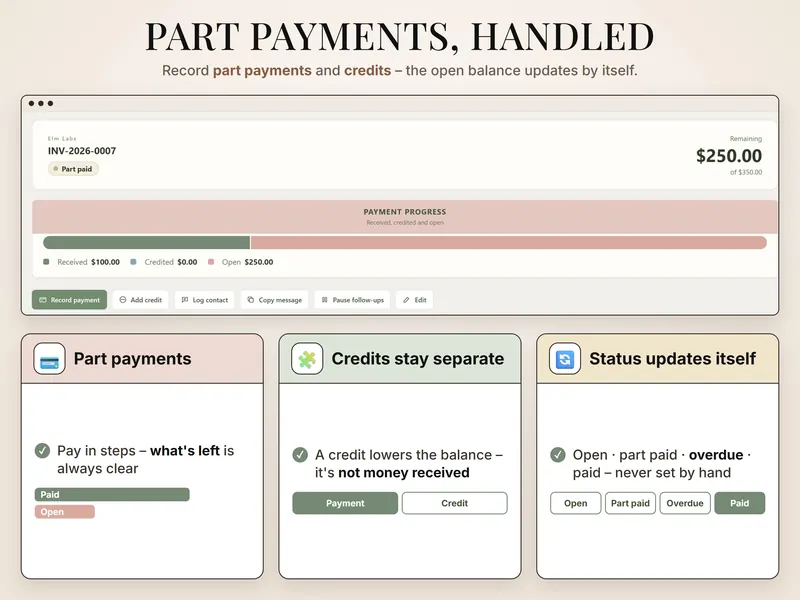Viewport: 800px width, 600px height.
Task: Click the PAYMENT PROGRESS heading
Action: pos(405,212)
